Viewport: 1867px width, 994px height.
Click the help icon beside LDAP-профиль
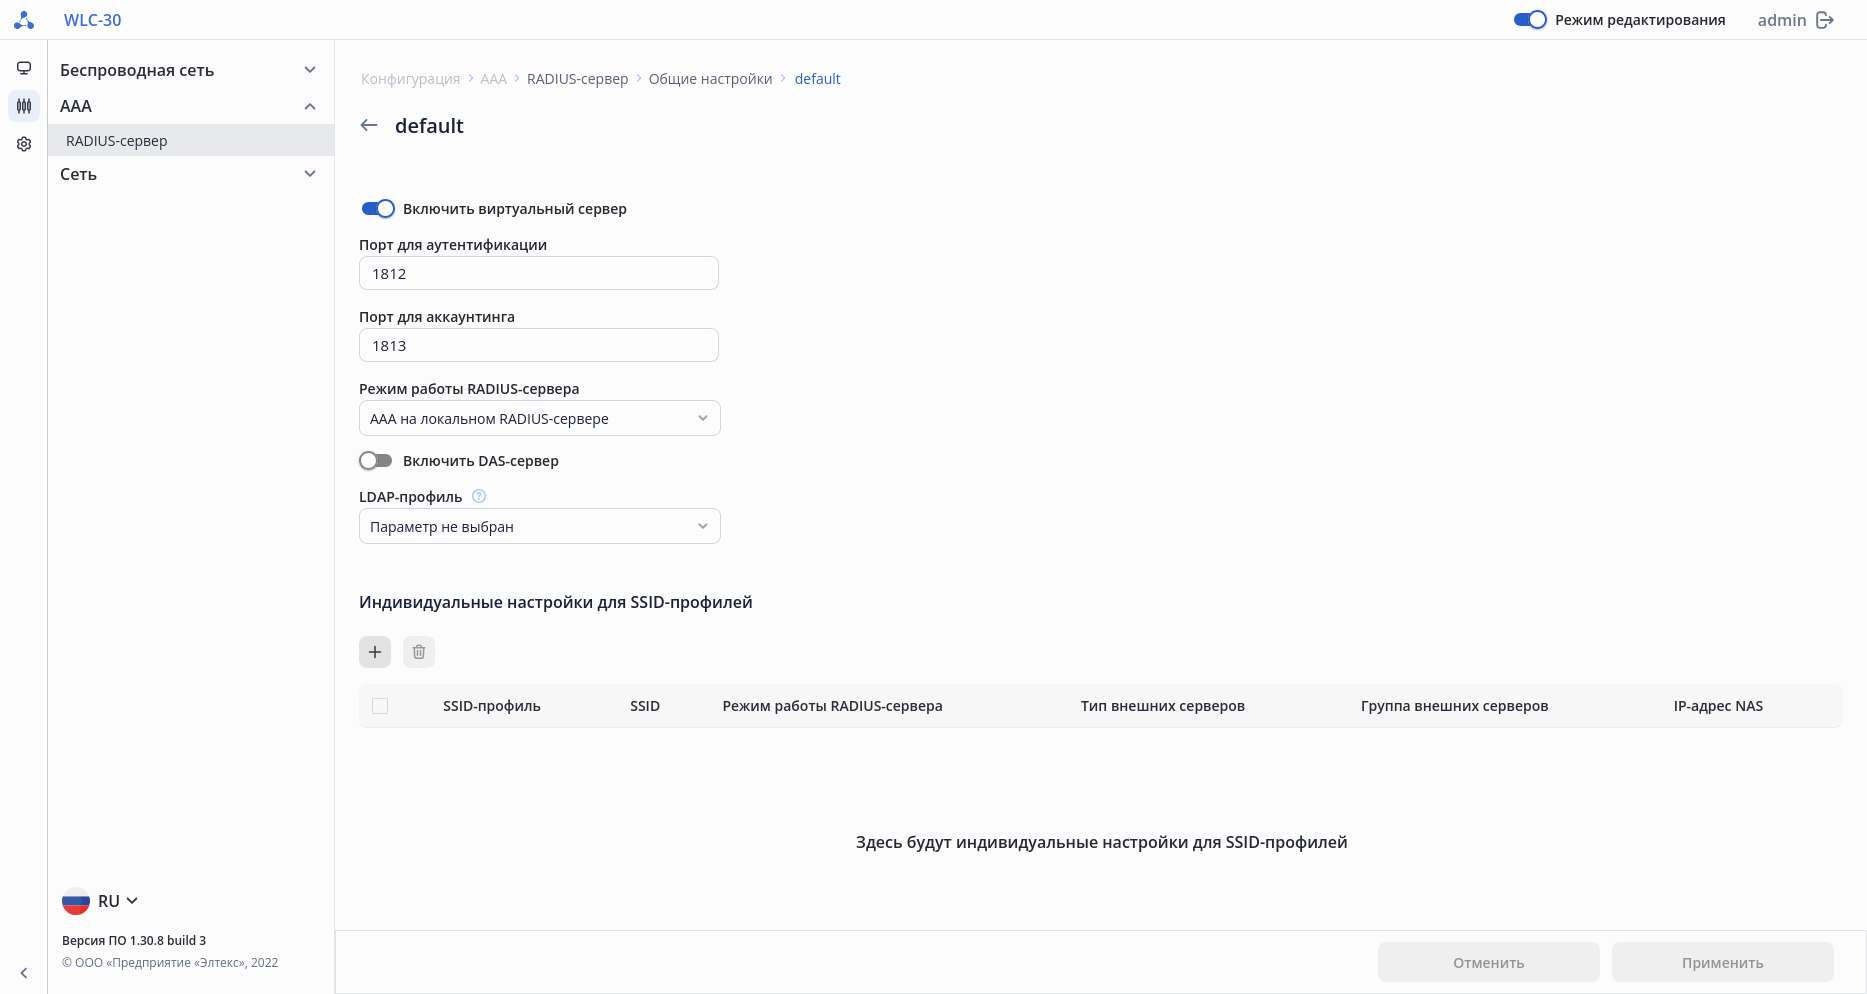pos(479,496)
